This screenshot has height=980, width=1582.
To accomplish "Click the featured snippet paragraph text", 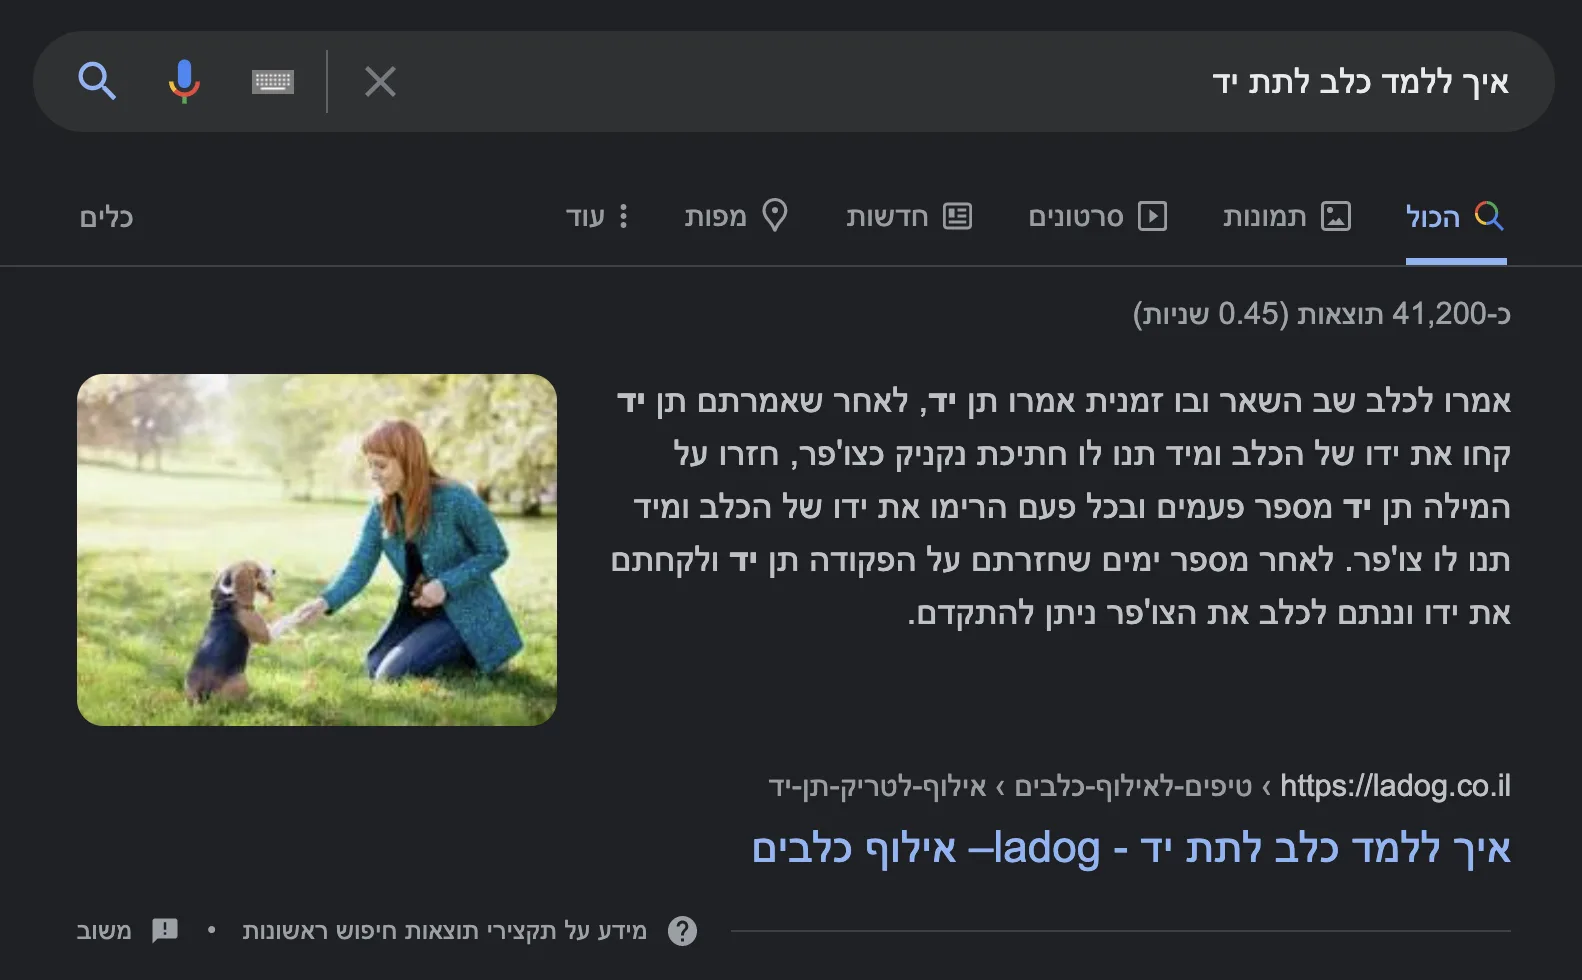I will 1060,507.
